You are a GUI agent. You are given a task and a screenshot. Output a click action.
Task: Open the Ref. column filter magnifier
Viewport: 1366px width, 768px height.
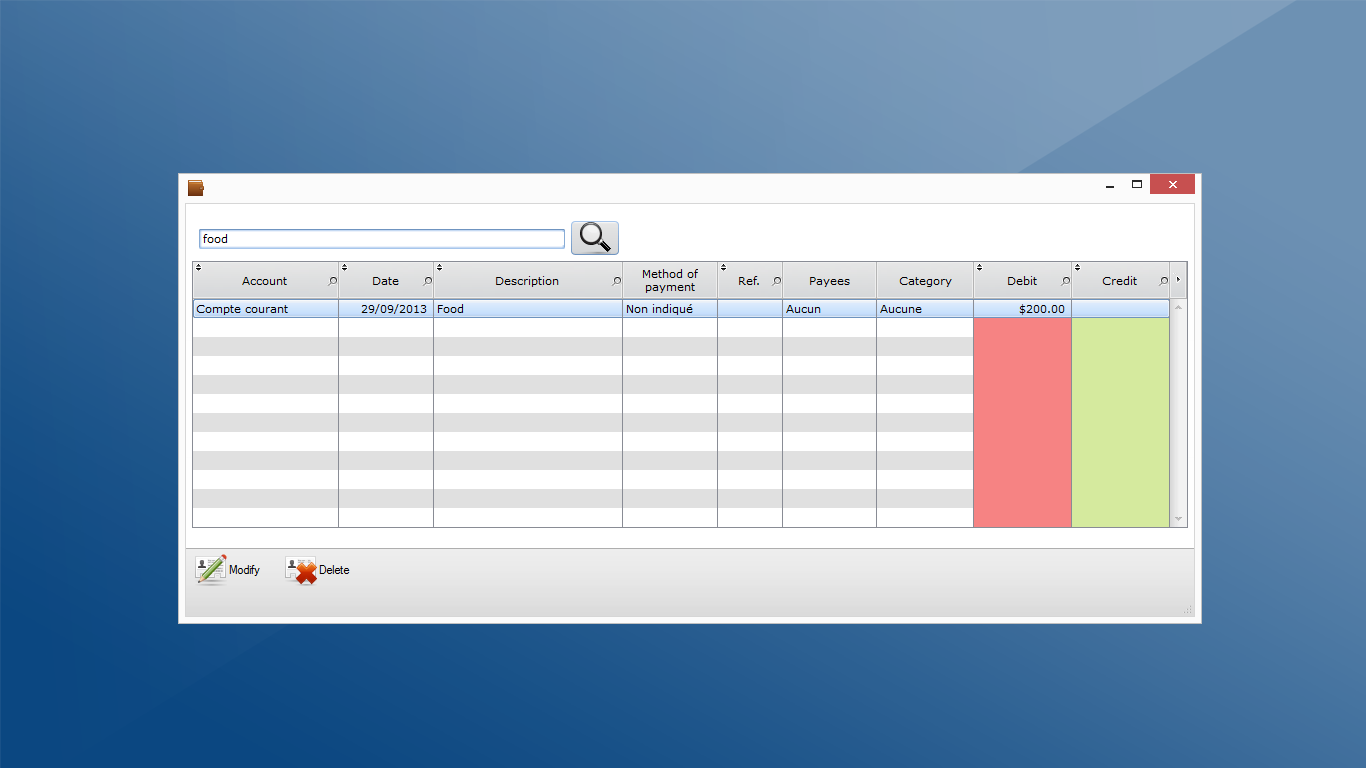(777, 281)
